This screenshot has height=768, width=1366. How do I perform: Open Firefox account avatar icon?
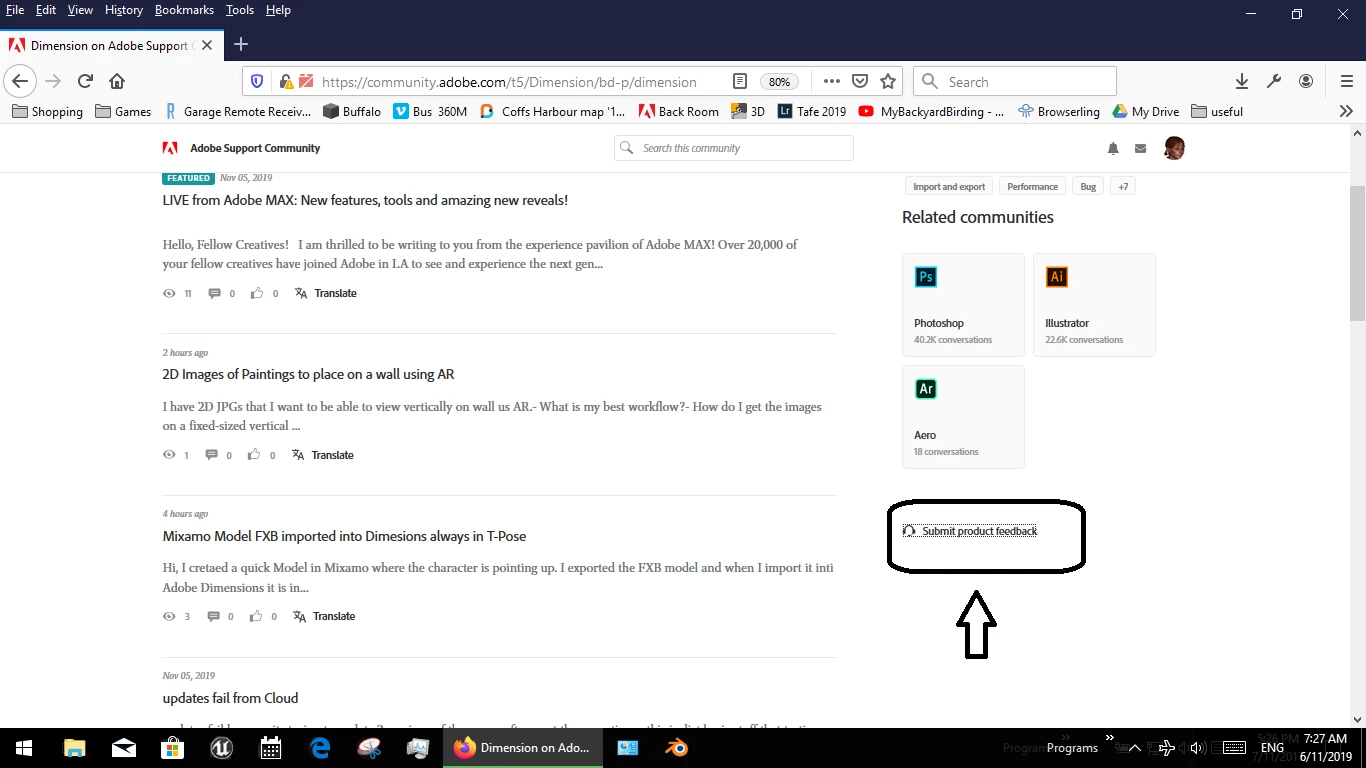(x=1306, y=82)
